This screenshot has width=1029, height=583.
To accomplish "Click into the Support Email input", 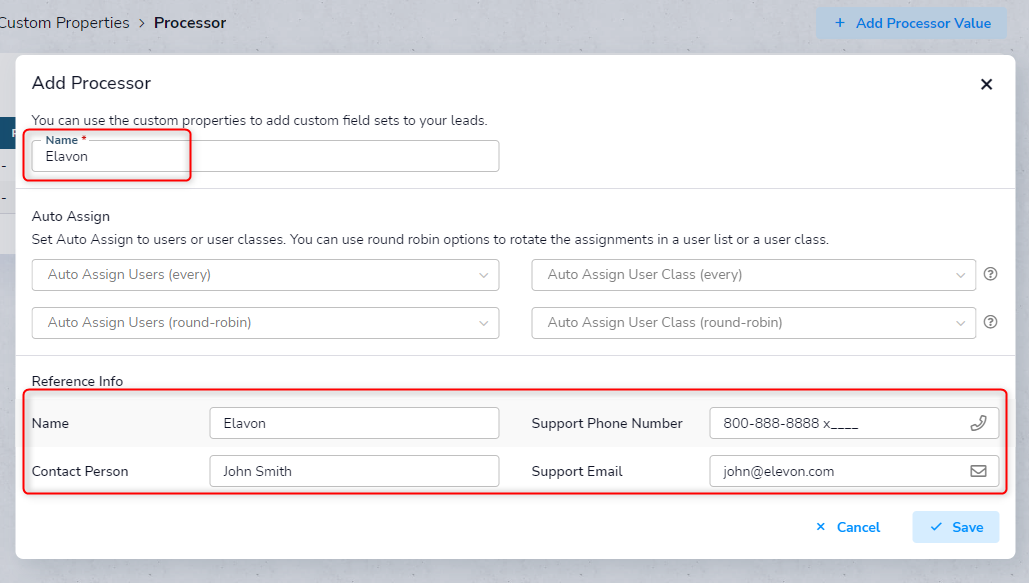I will click(x=854, y=471).
